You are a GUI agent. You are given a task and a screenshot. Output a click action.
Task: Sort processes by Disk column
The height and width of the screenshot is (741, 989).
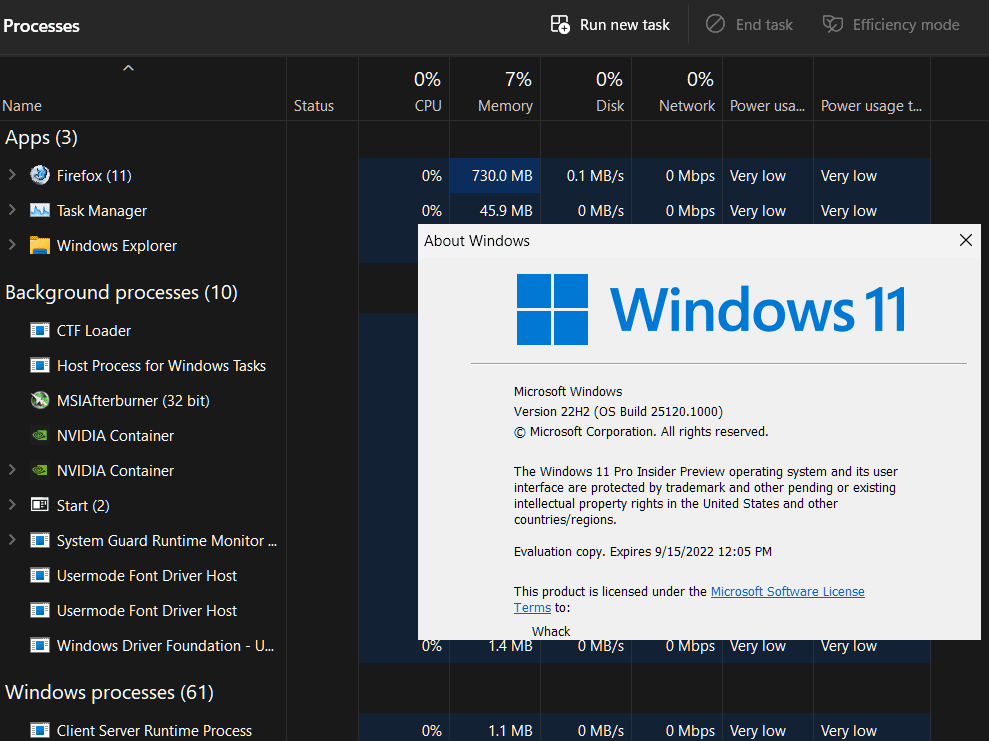point(586,88)
